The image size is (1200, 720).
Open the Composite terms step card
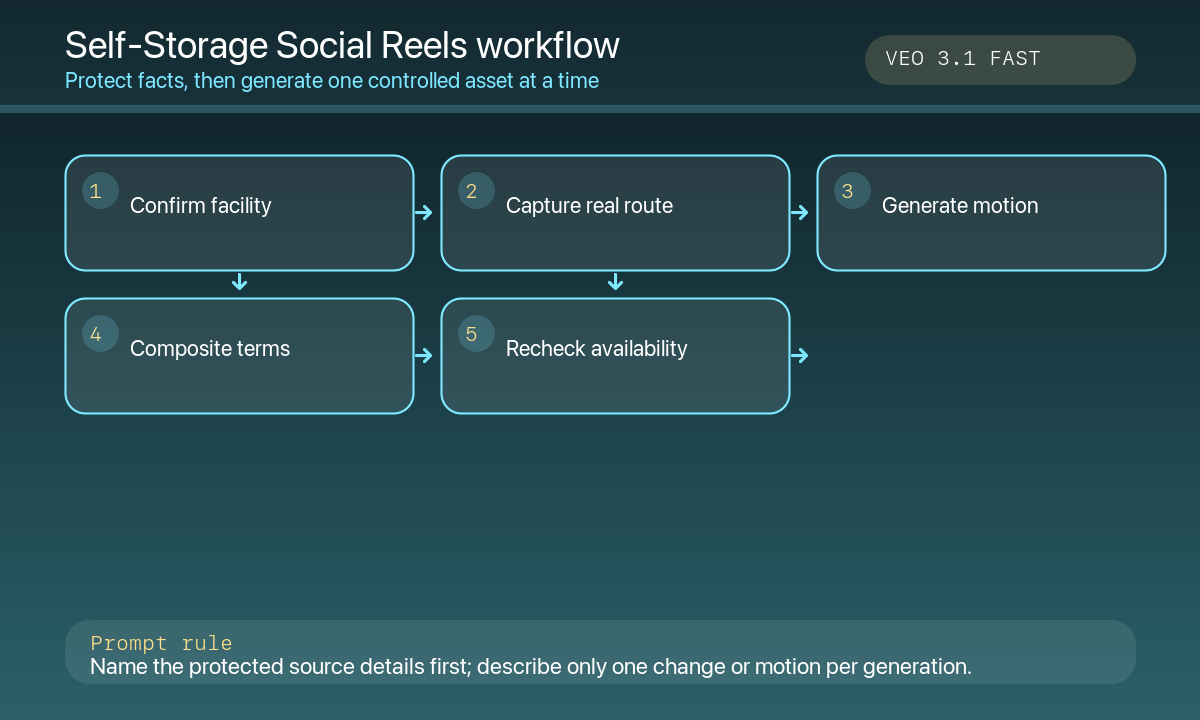pos(239,356)
